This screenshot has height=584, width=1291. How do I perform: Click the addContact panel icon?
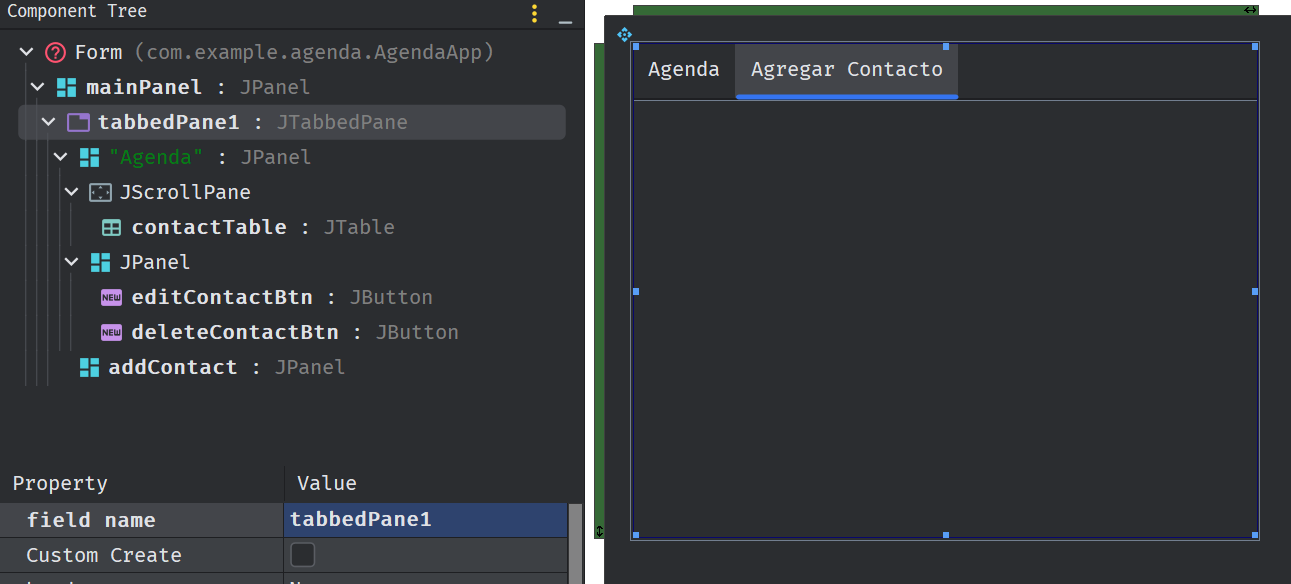pos(89,368)
